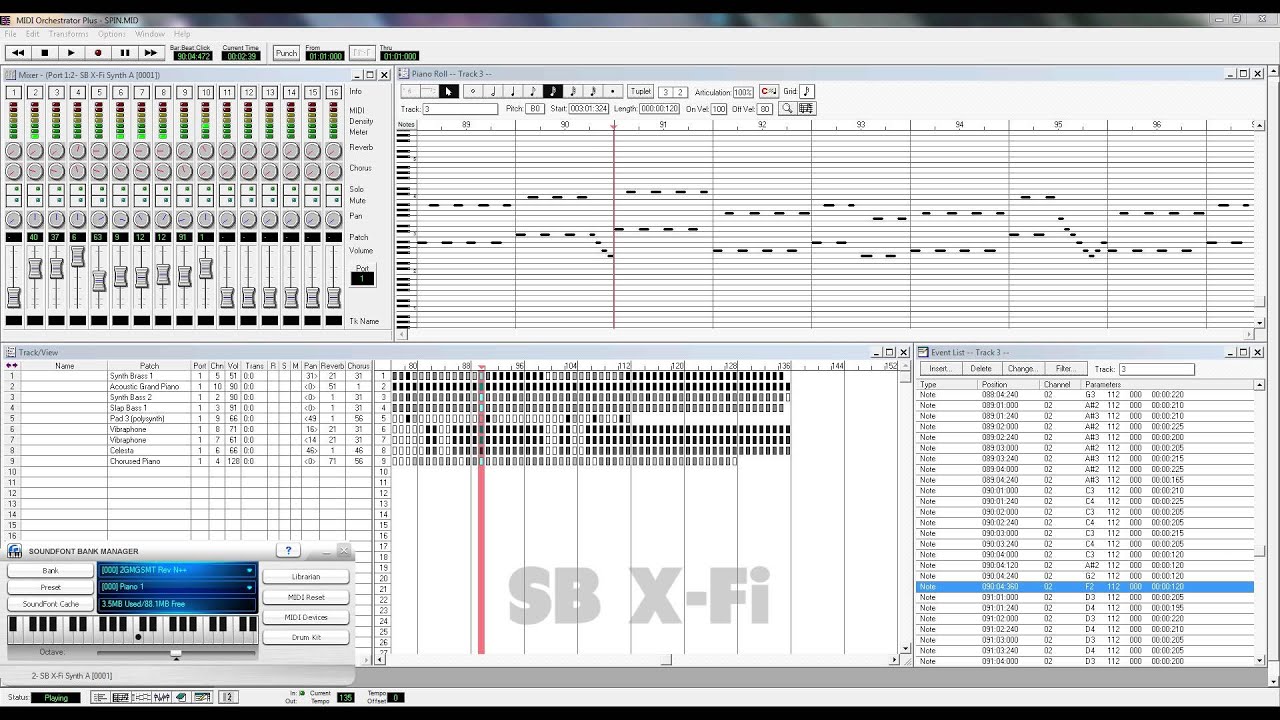The height and width of the screenshot is (720, 1280).
Task: Click the green book icon in status bar
Action: click(x=181, y=697)
